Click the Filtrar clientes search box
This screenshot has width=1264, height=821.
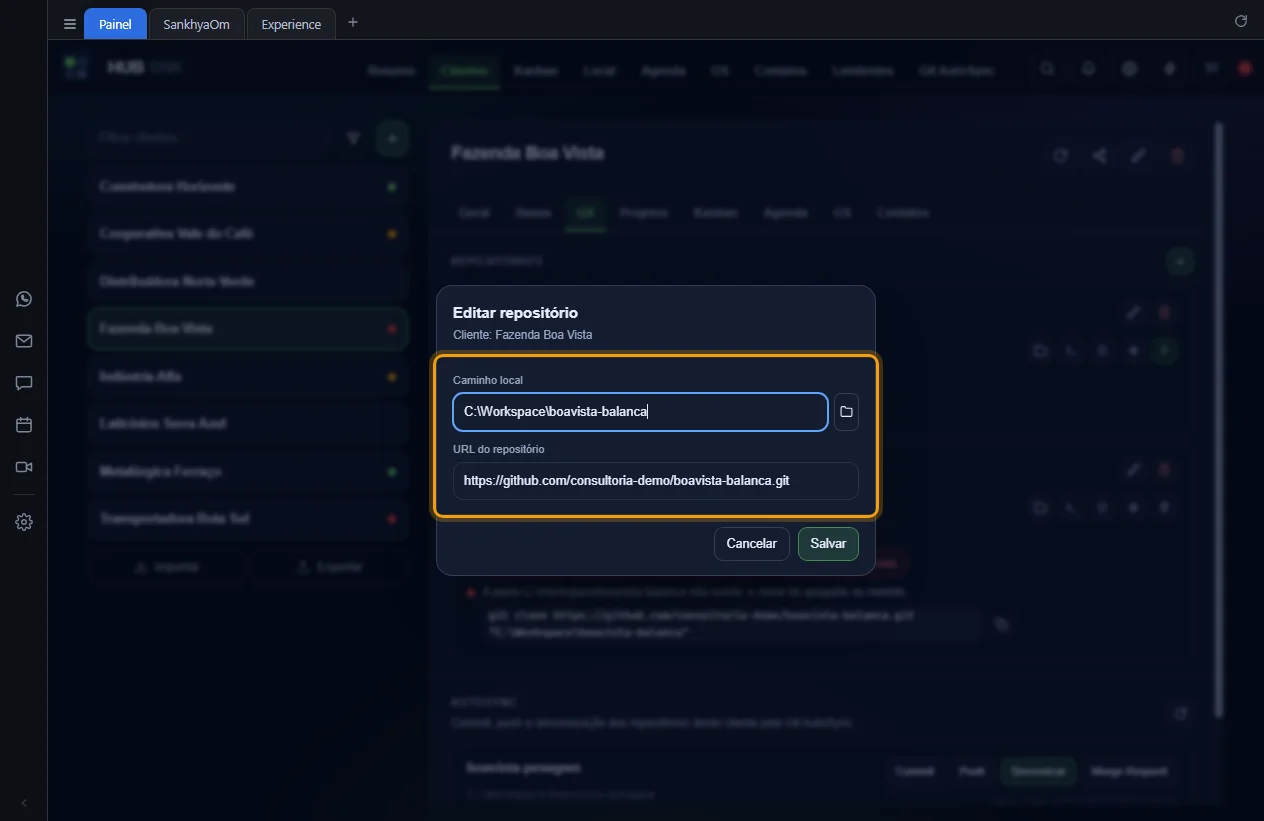(x=210, y=138)
